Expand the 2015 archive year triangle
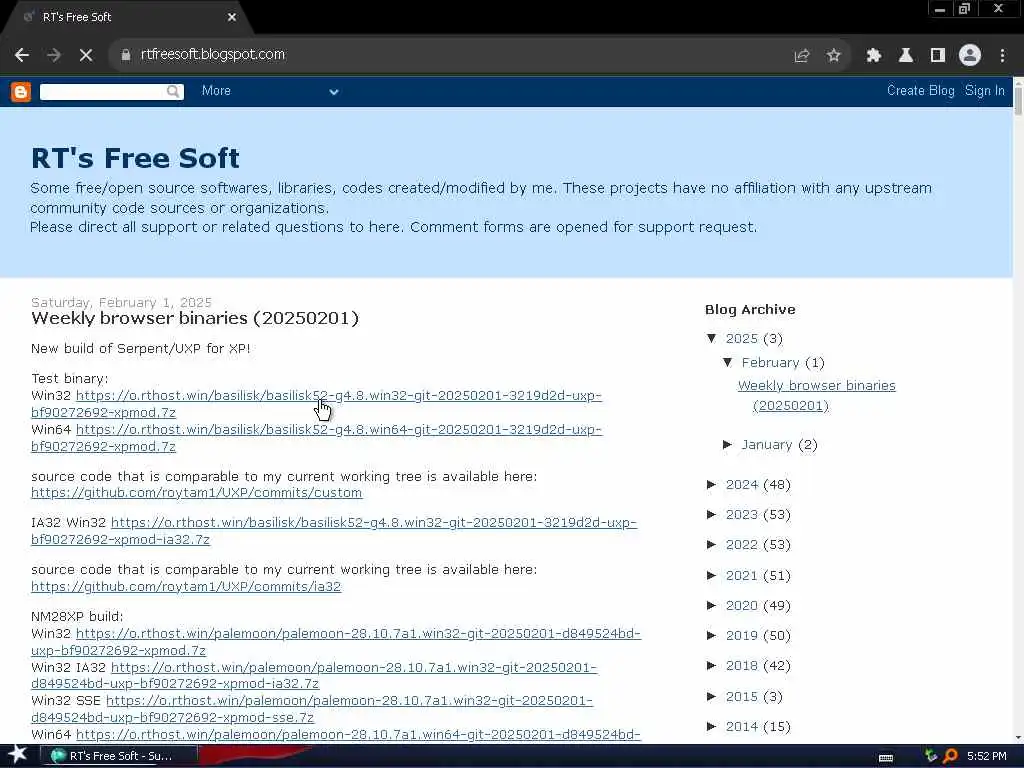This screenshot has height=768, width=1024. click(x=712, y=696)
